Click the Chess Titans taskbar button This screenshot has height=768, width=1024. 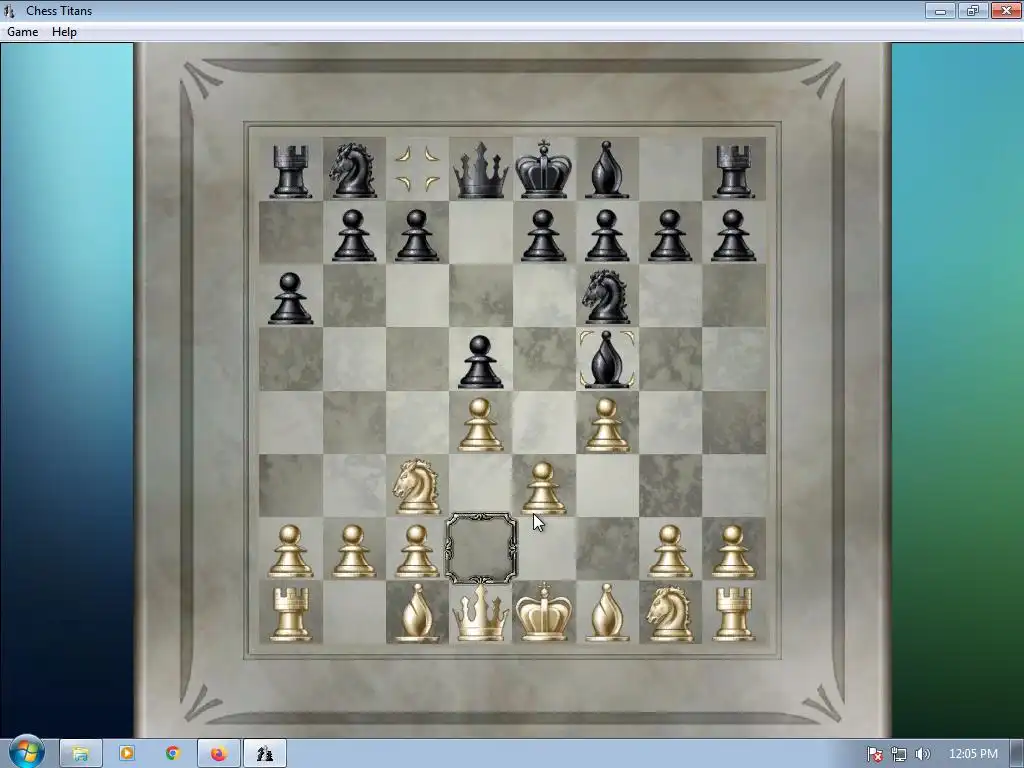click(x=264, y=754)
